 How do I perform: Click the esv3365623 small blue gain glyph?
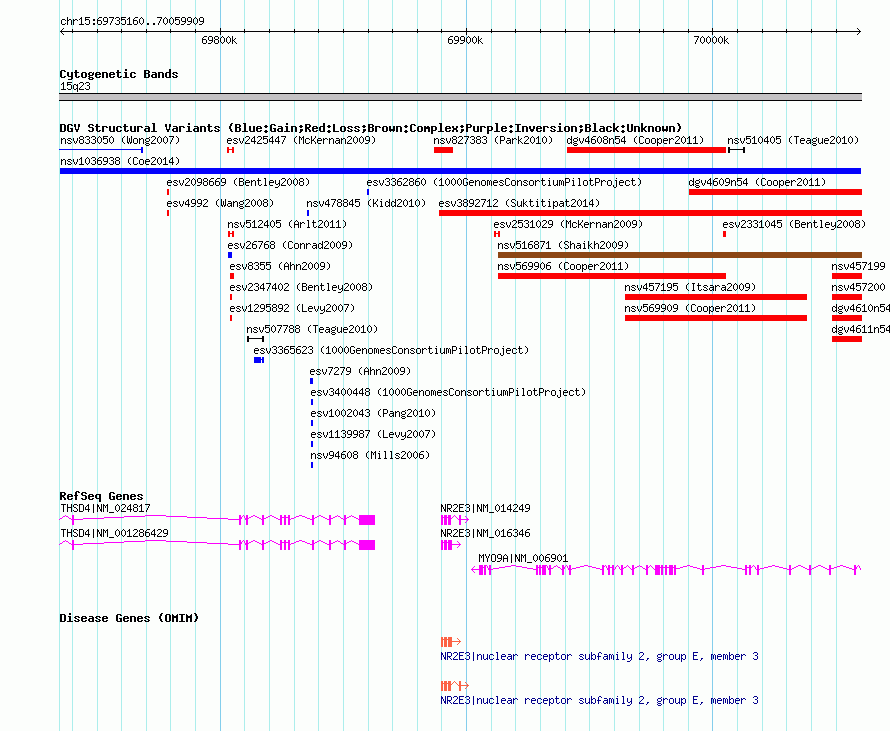[x=259, y=360]
